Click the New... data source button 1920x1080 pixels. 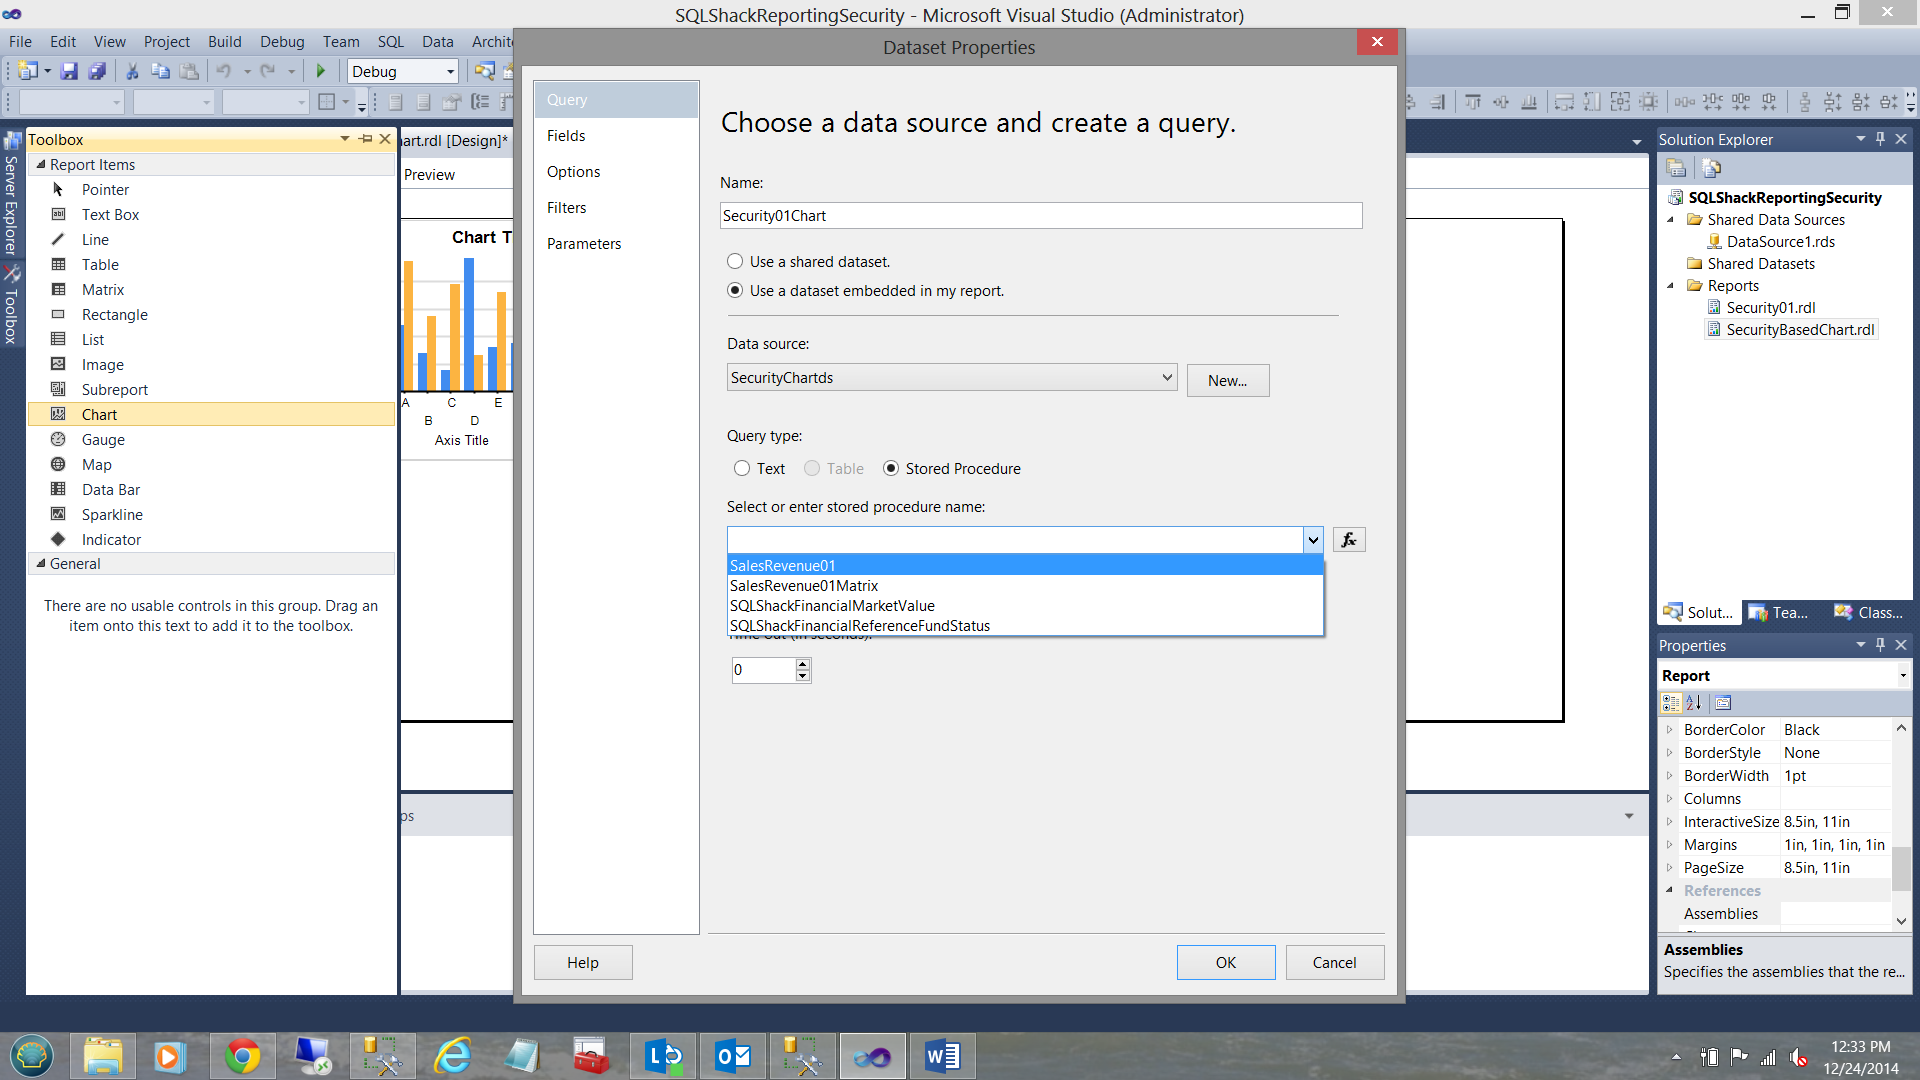[x=1227, y=380]
